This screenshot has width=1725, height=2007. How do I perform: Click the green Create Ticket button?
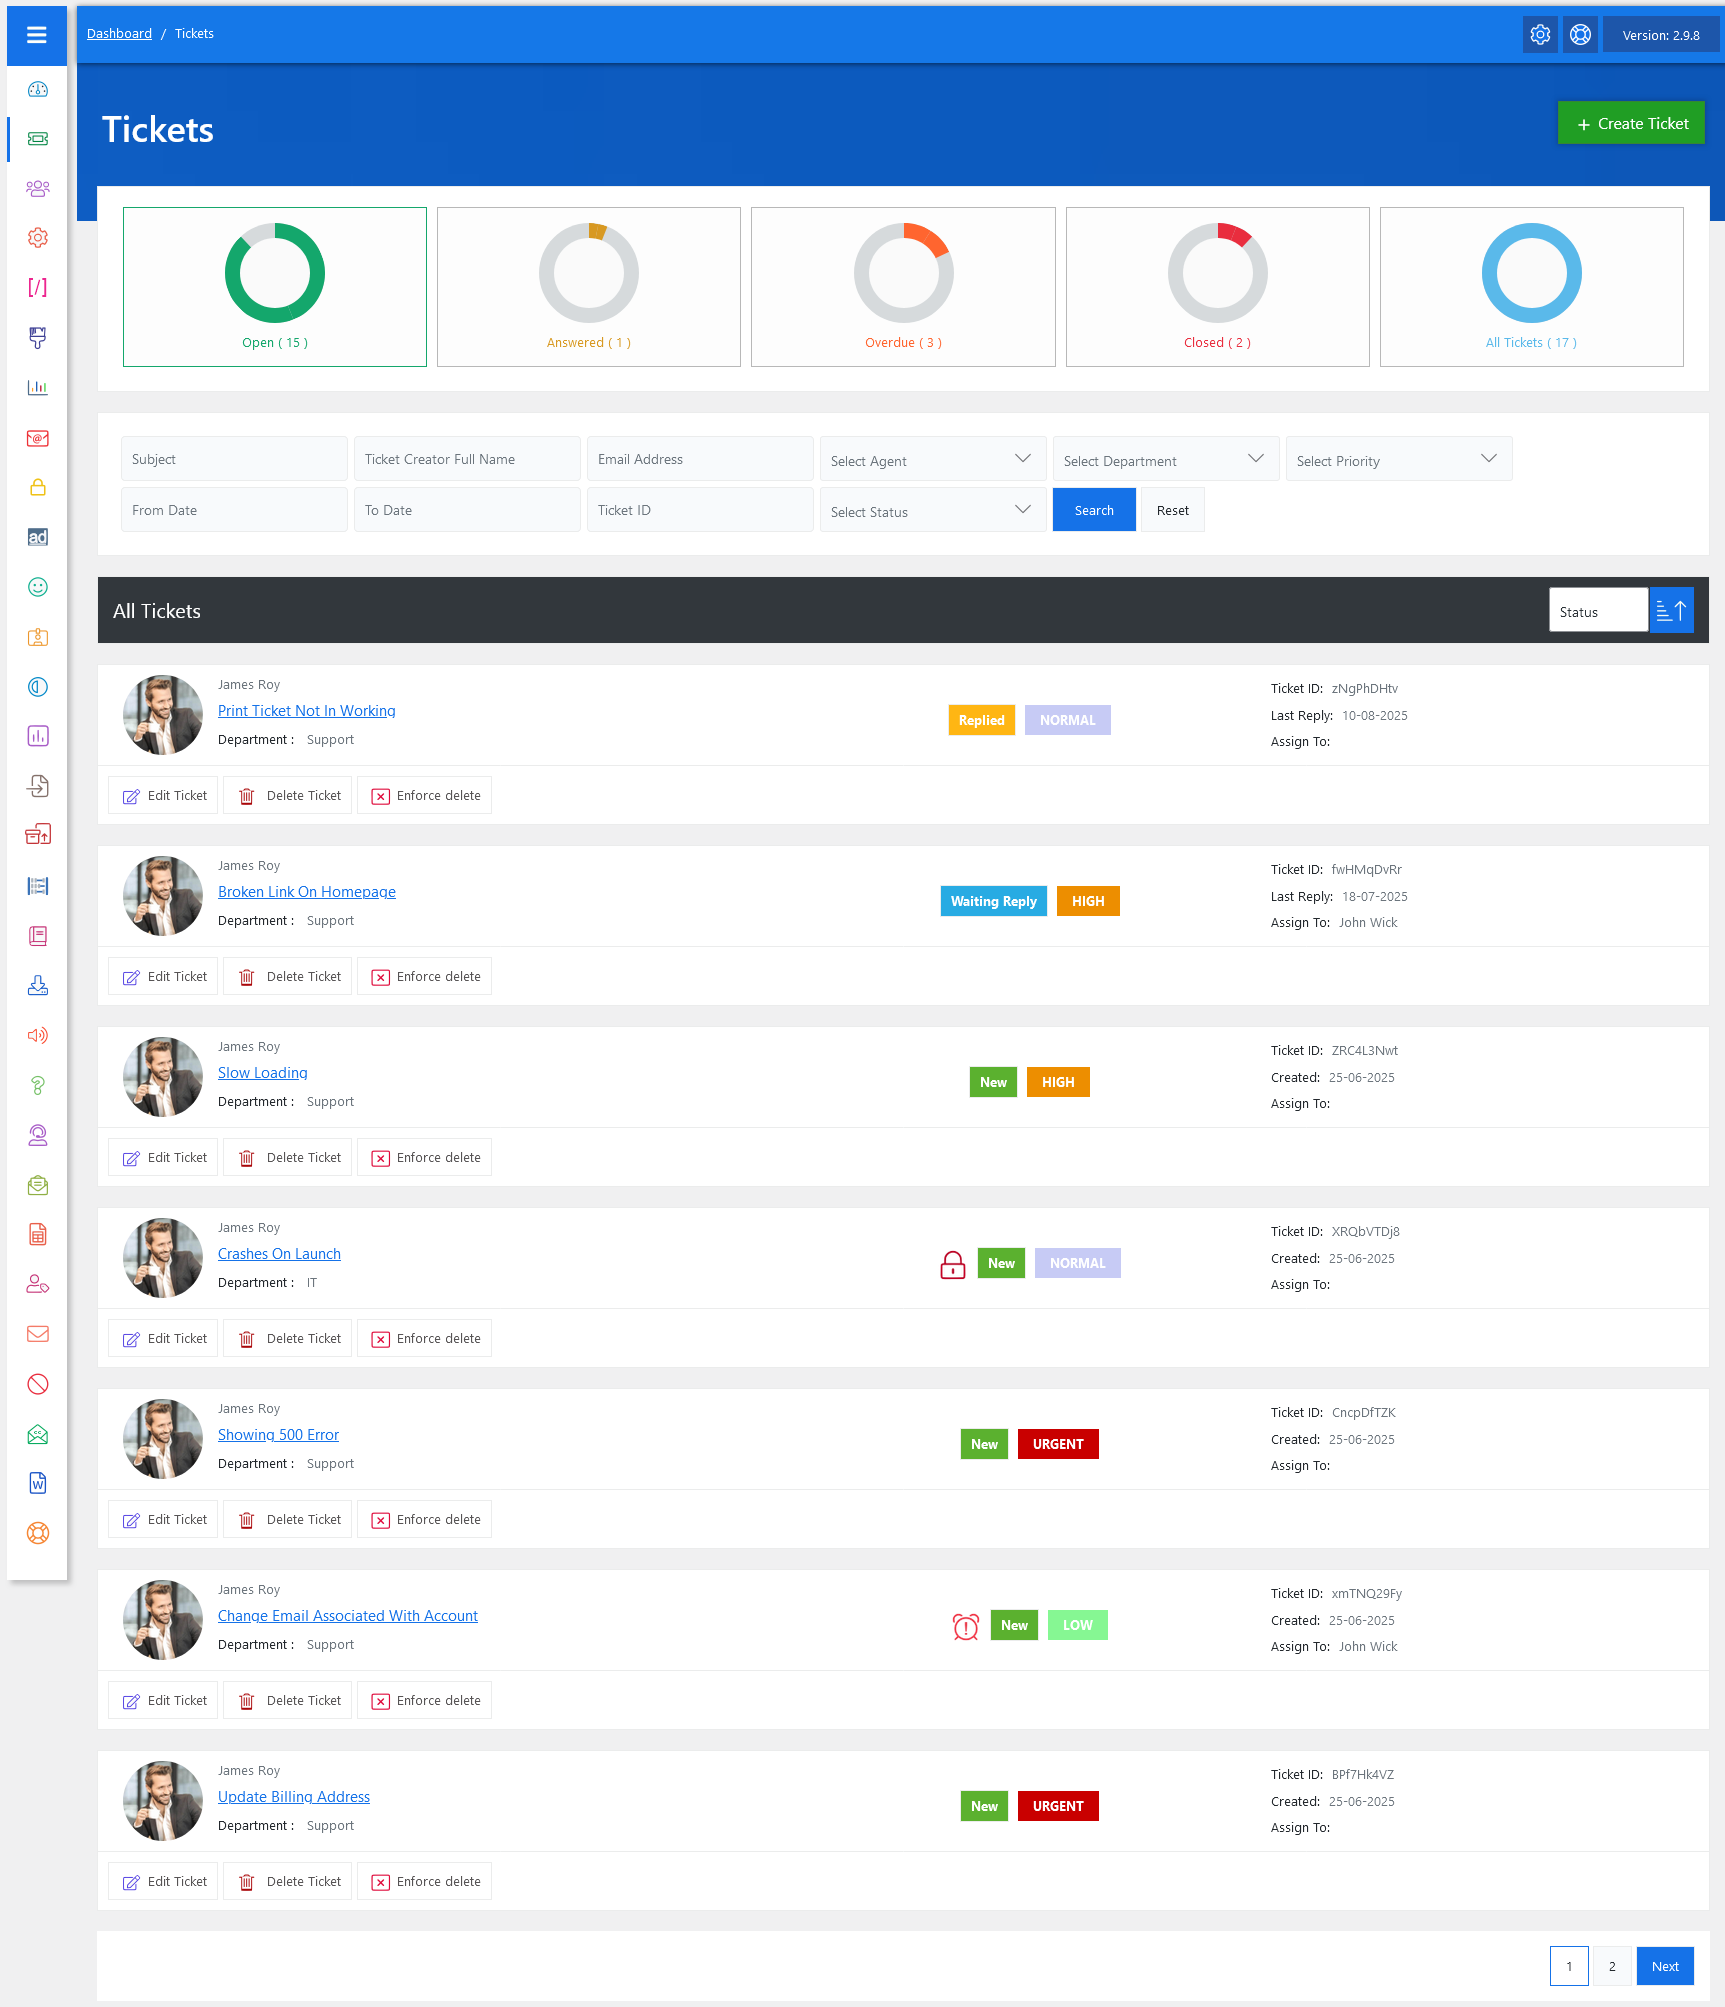[1631, 123]
